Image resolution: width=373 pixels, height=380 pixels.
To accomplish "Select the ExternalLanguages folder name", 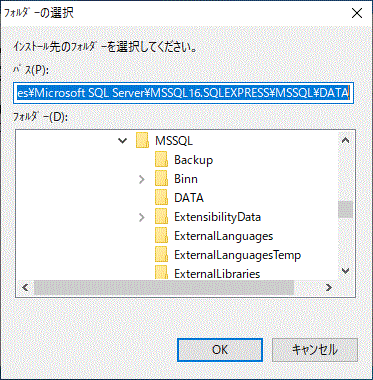I will tap(223, 236).
